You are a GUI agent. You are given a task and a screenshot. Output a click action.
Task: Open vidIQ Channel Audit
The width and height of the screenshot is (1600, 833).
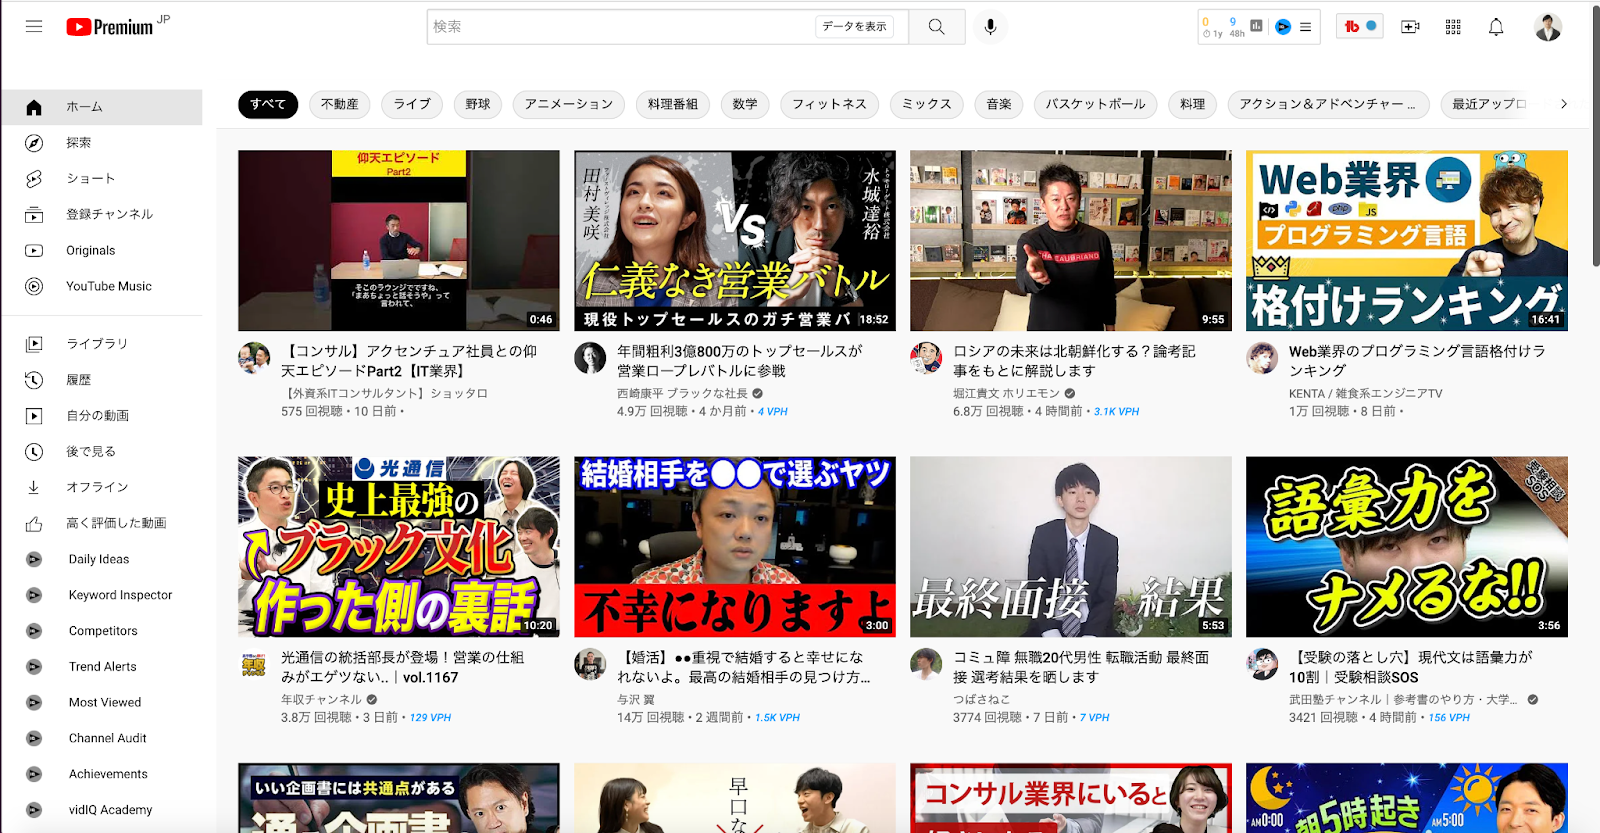point(101,739)
